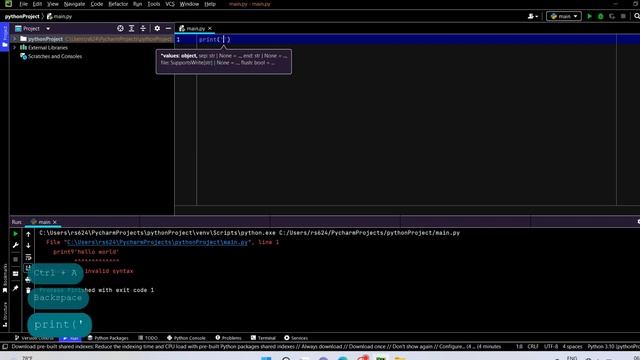
Task: Open the main run configuration dropdown
Action: [564, 16]
